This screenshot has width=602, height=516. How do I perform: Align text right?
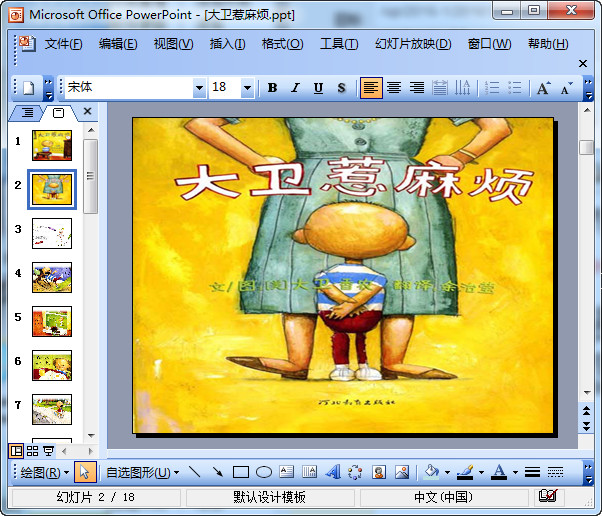click(417, 88)
